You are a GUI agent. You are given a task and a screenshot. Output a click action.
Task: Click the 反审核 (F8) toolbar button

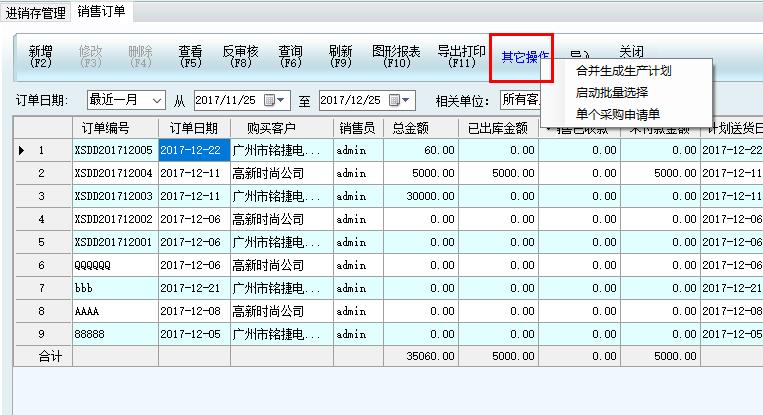pyautogui.click(x=240, y=57)
